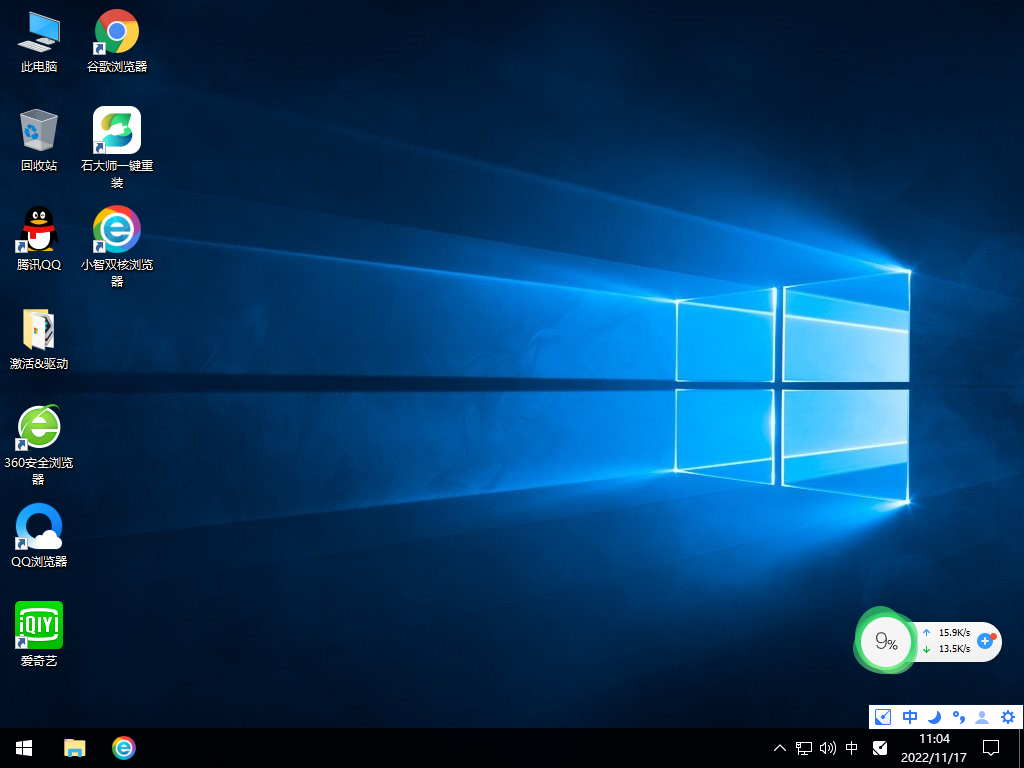Open the Windows Start menu

tap(22, 748)
